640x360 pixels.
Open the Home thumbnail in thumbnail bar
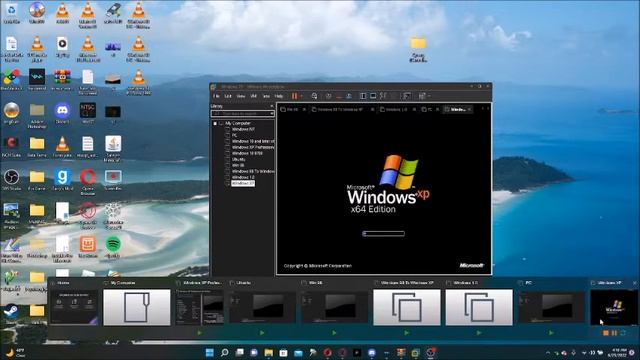[74, 307]
